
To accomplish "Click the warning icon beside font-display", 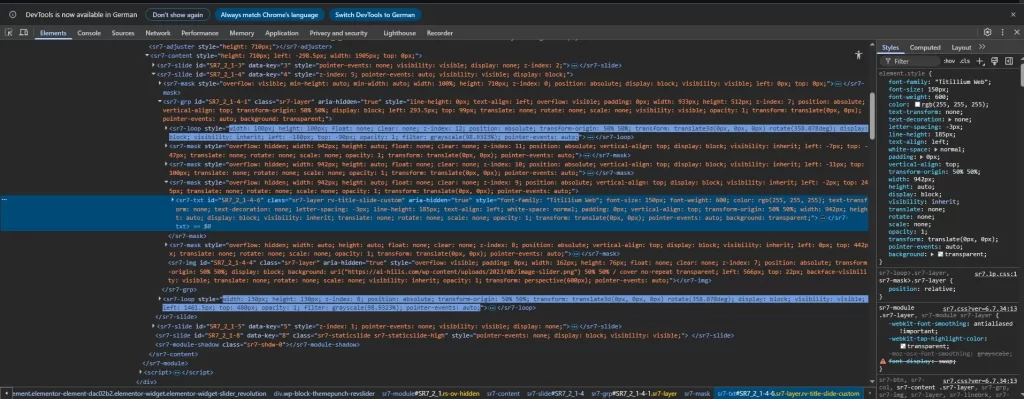I will 883,360.
